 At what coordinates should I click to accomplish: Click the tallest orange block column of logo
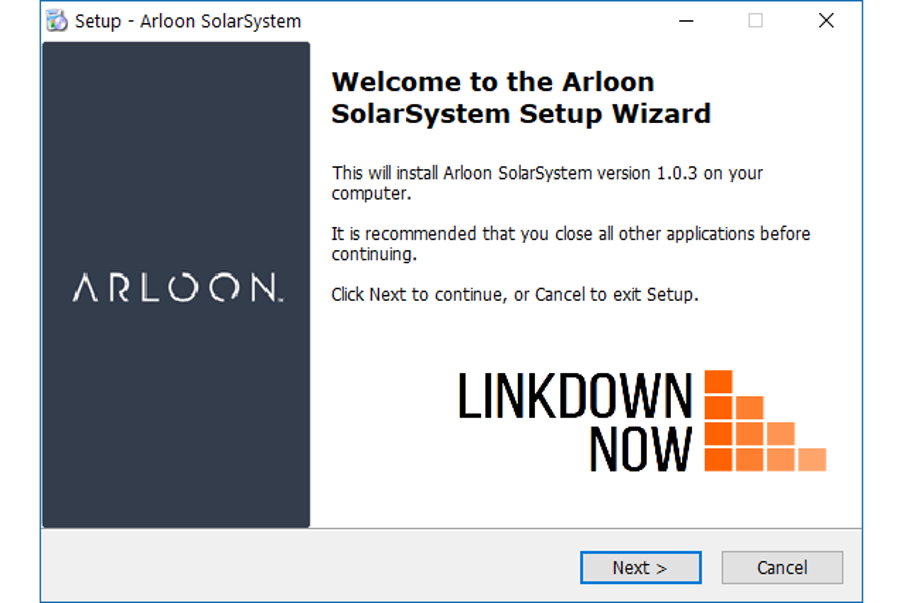pyautogui.click(x=719, y=421)
